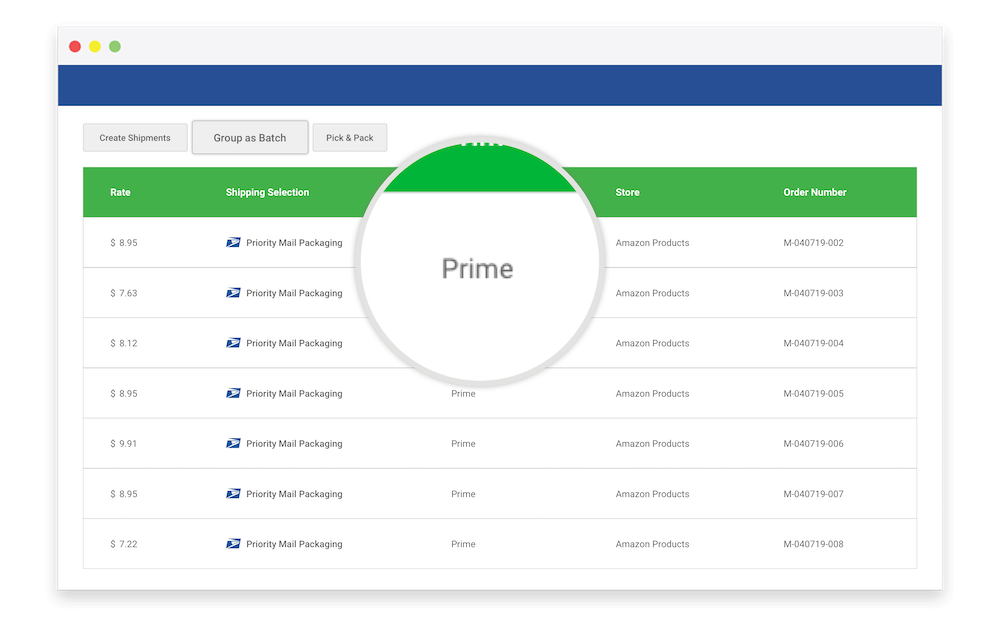Image resolution: width=1000 pixels, height=631 pixels.
Task: Sort by the Rate column header
Action: click(x=120, y=192)
